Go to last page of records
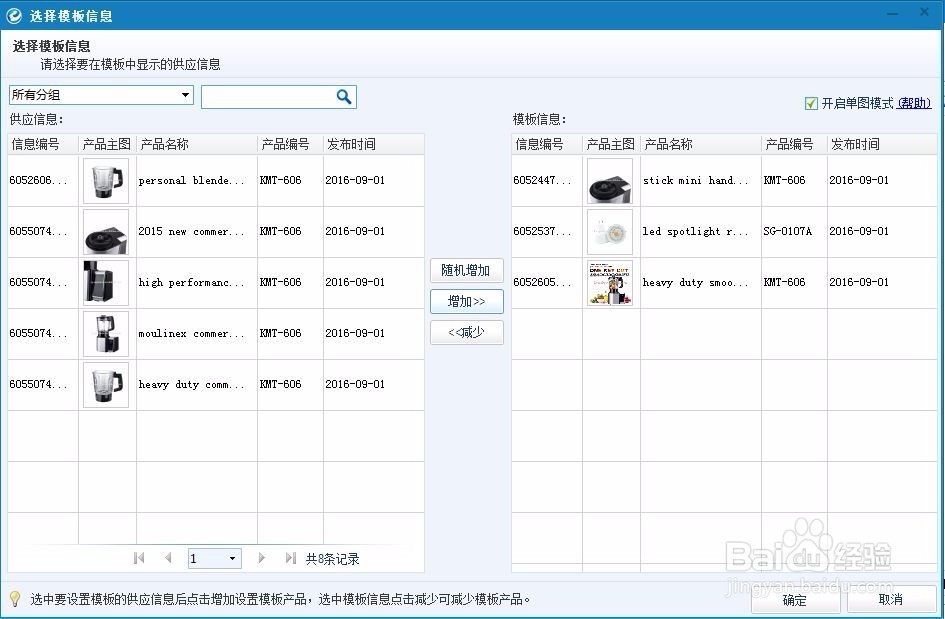The image size is (945, 619). pos(290,558)
